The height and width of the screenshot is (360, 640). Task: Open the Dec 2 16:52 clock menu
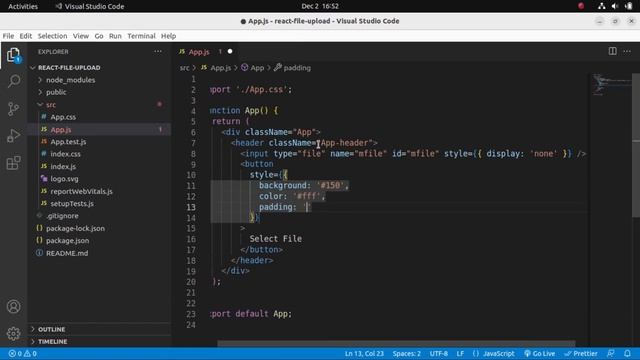(x=320, y=6)
